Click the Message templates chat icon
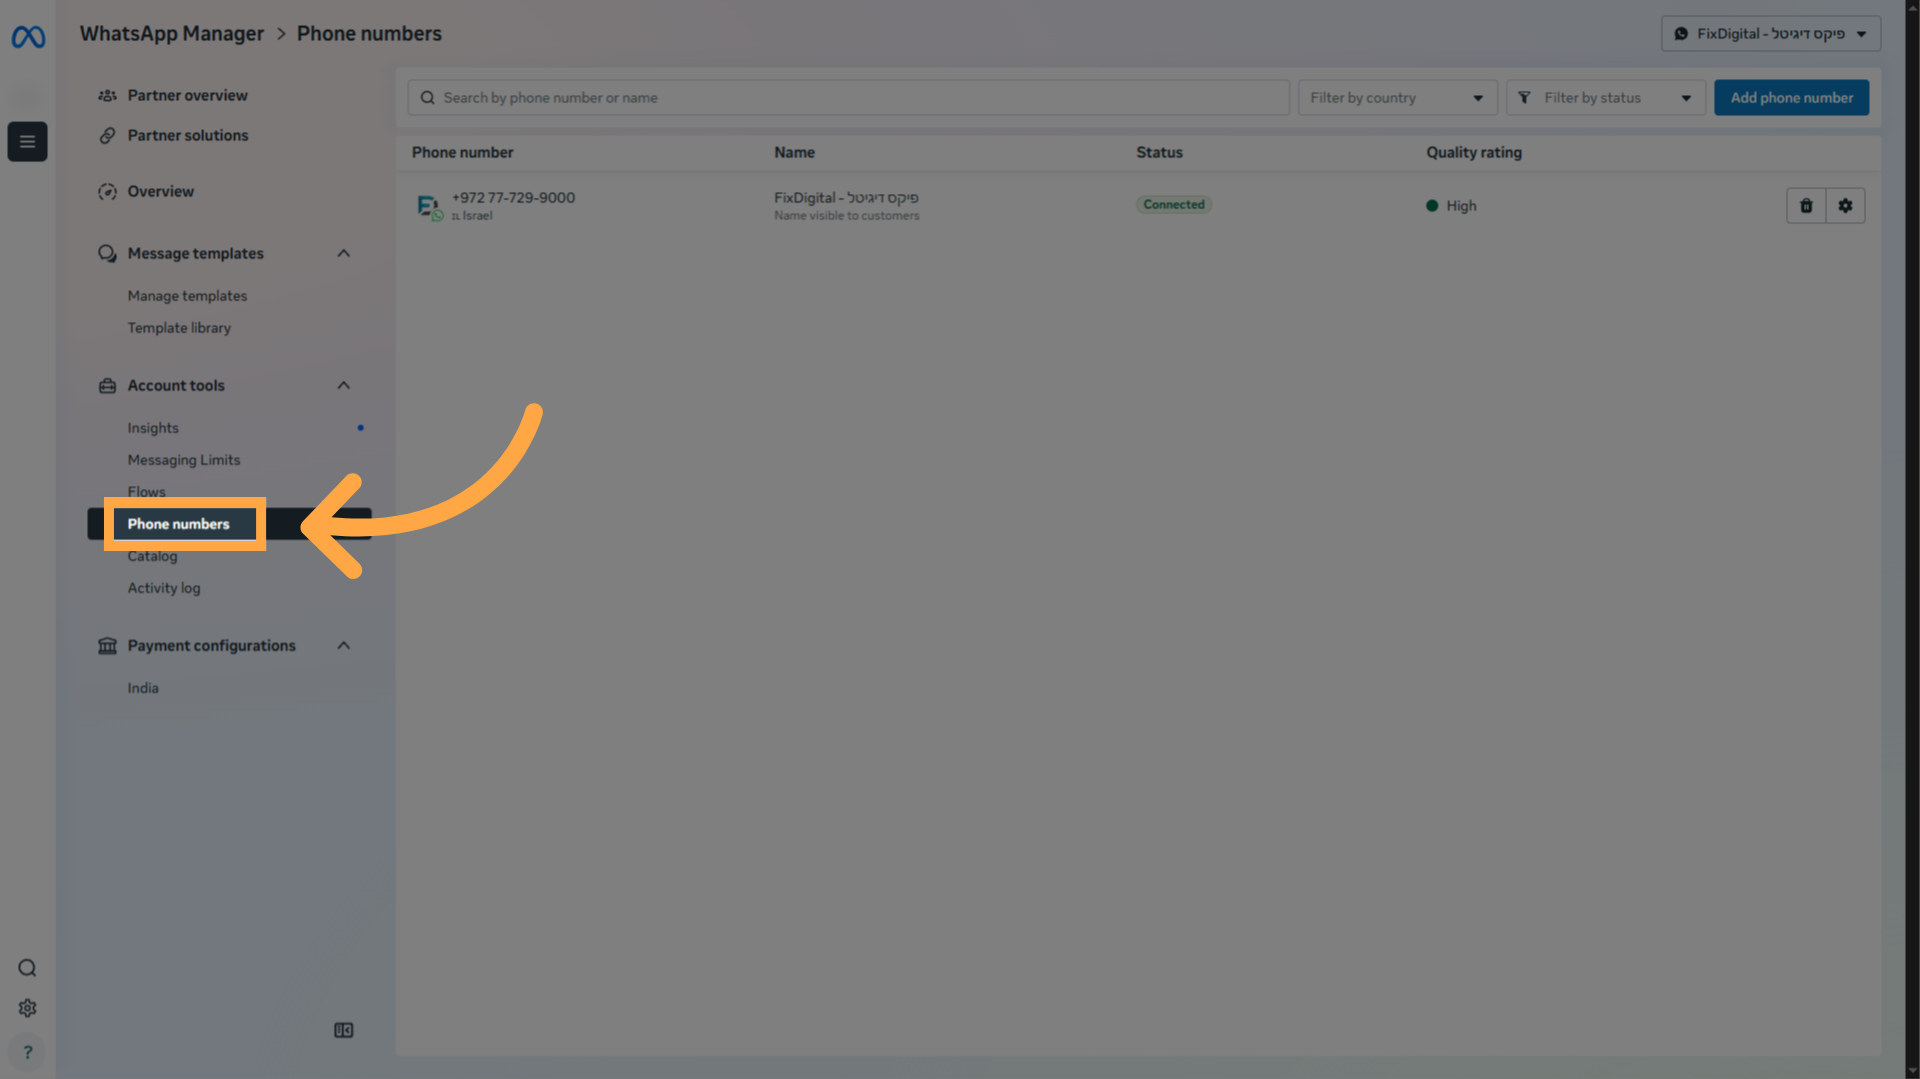Screen dimensions: 1920x1079 (107, 253)
